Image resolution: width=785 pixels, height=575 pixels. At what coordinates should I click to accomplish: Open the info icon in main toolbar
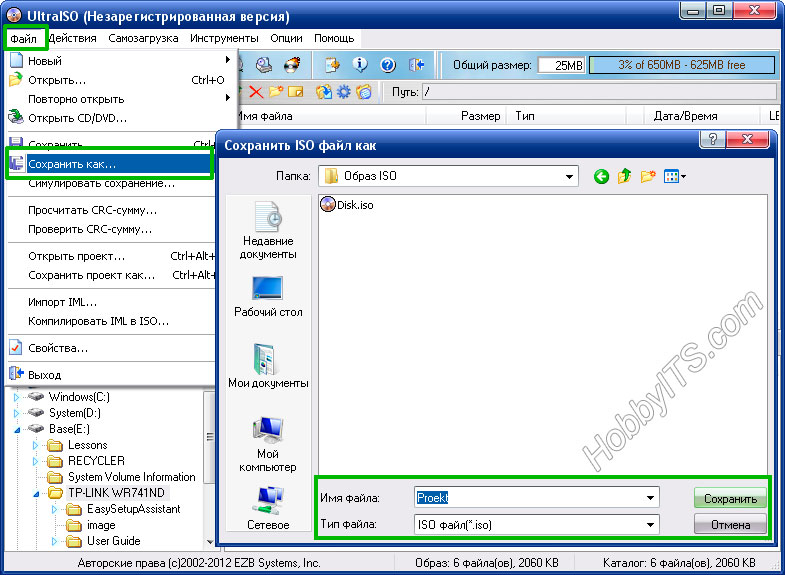point(359,65)
